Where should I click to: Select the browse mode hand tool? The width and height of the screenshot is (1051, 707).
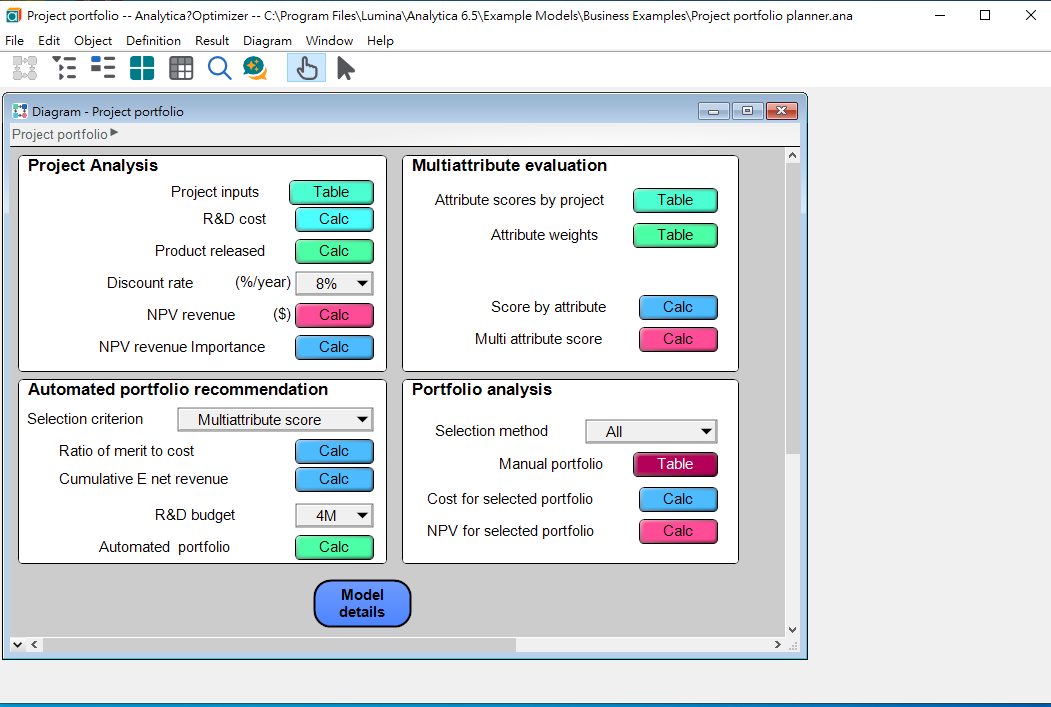pos(306,68)
